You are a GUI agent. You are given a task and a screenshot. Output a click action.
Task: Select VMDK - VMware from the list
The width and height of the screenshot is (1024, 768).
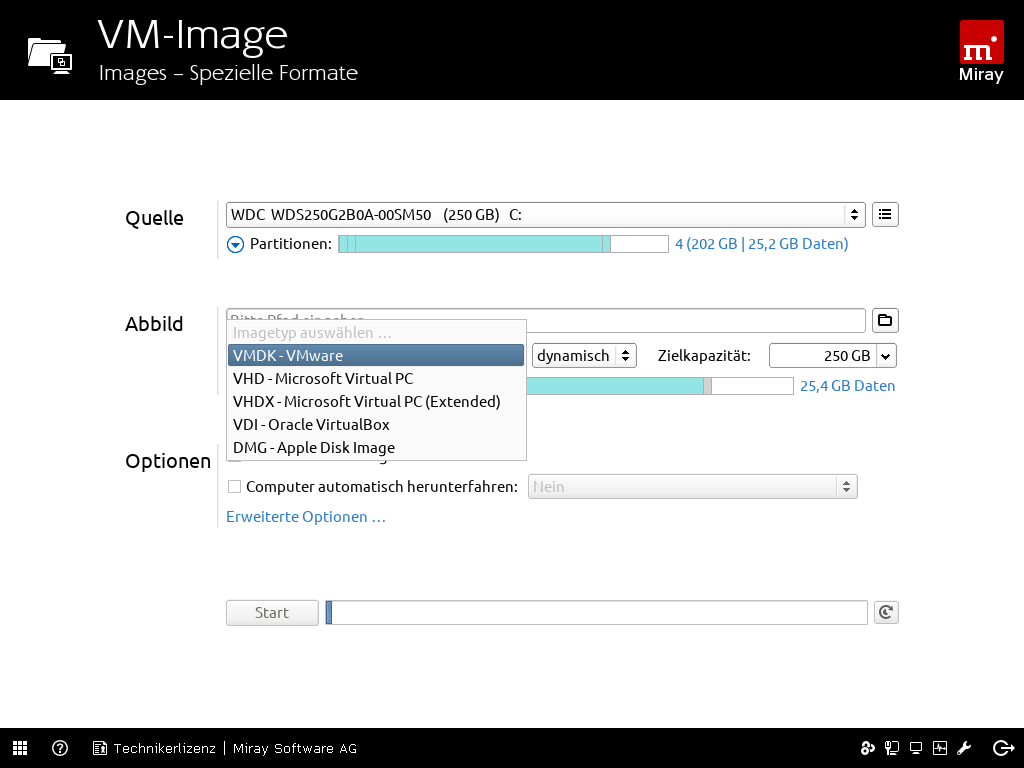pos(376,355)
